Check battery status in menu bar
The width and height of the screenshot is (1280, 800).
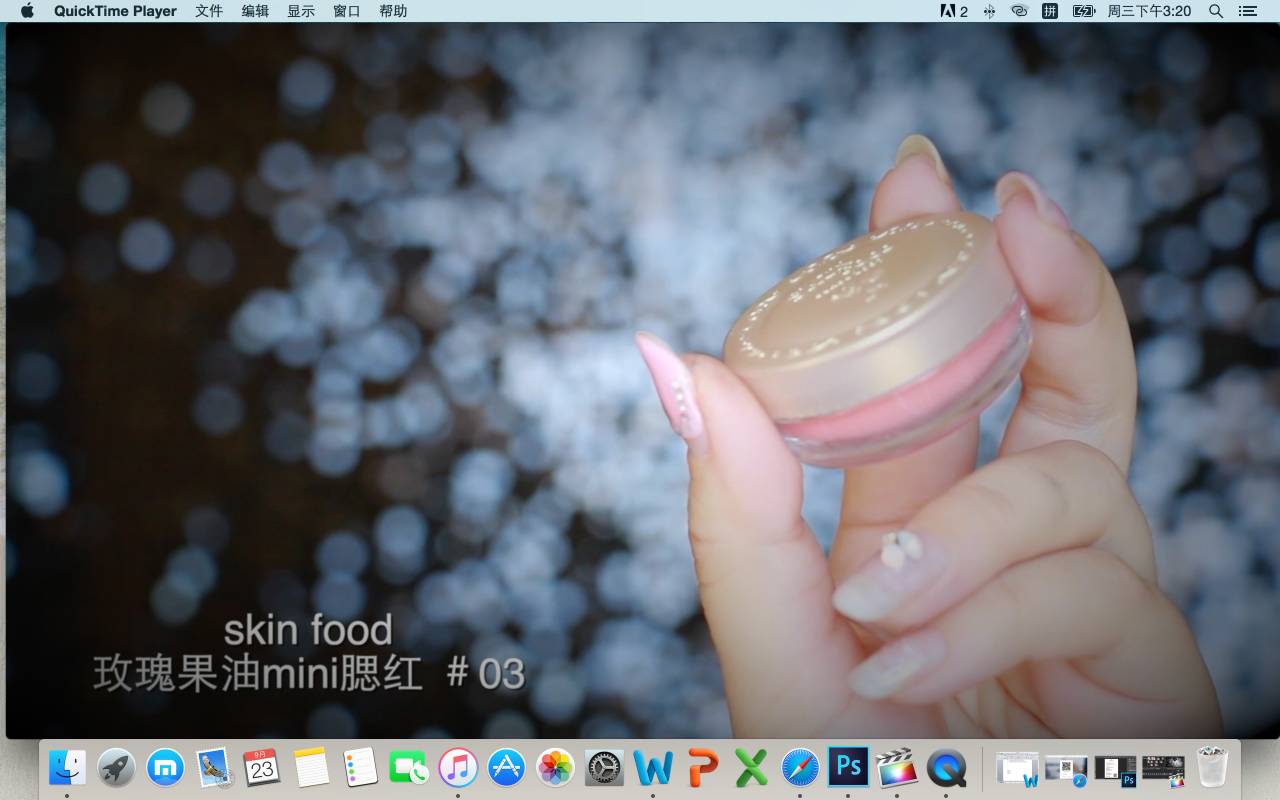coord(1083,11)
